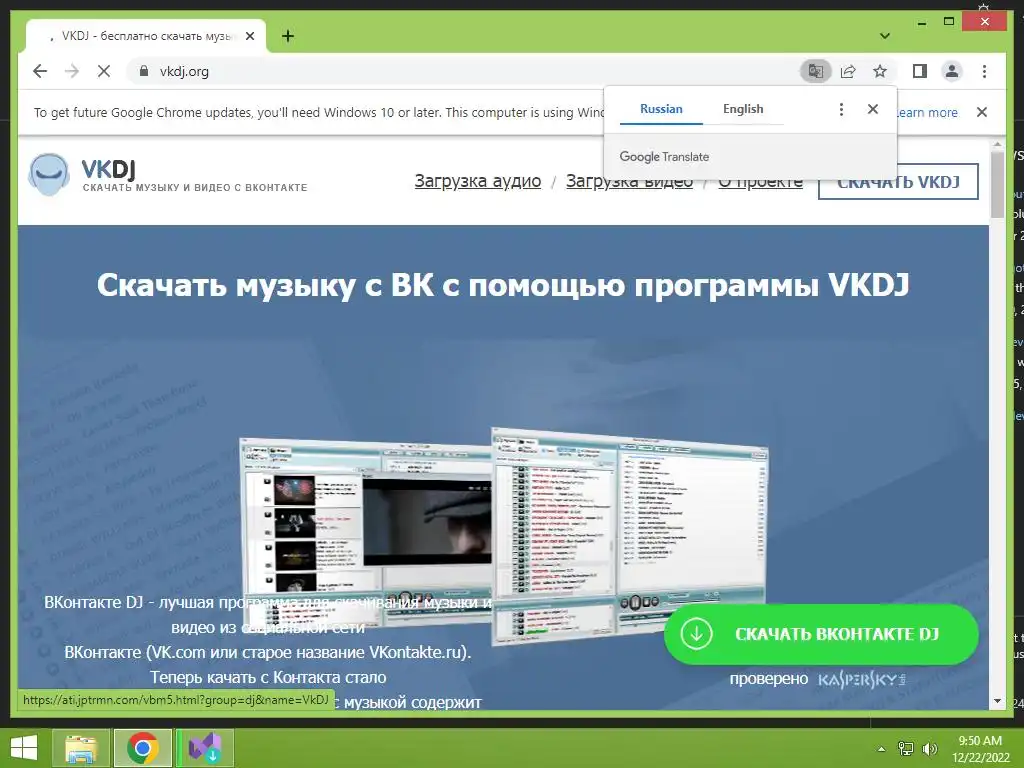Viewport: 1024px width, 768px height.
Task: Click the scrollbar down arrow
Action: tap(997, 701)
